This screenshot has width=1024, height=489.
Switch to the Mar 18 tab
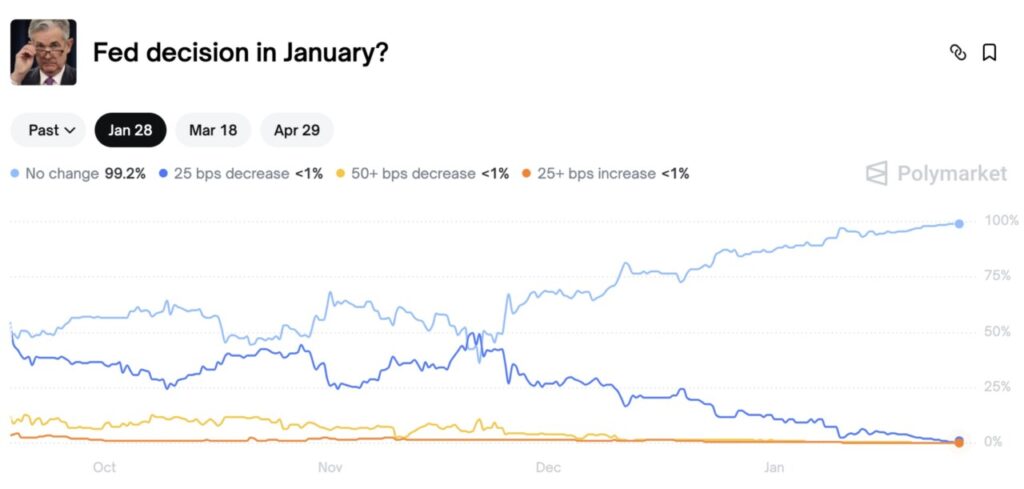(x=213, y=130)
